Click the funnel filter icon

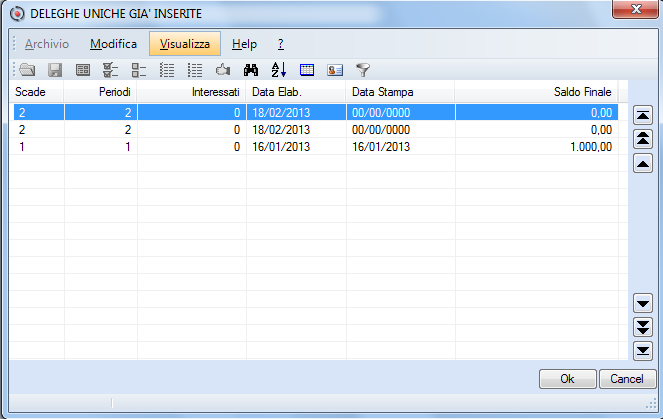pos(363,70)
